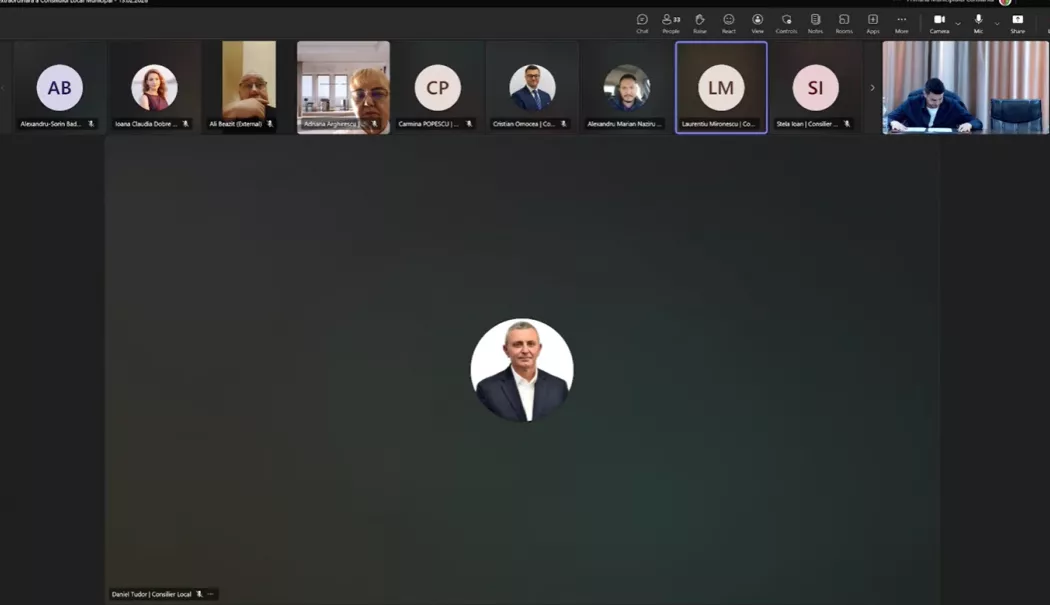The width and height of the screenshot is (1050, 605).
Task: Open the View layout options
Action: coord(757,23)
